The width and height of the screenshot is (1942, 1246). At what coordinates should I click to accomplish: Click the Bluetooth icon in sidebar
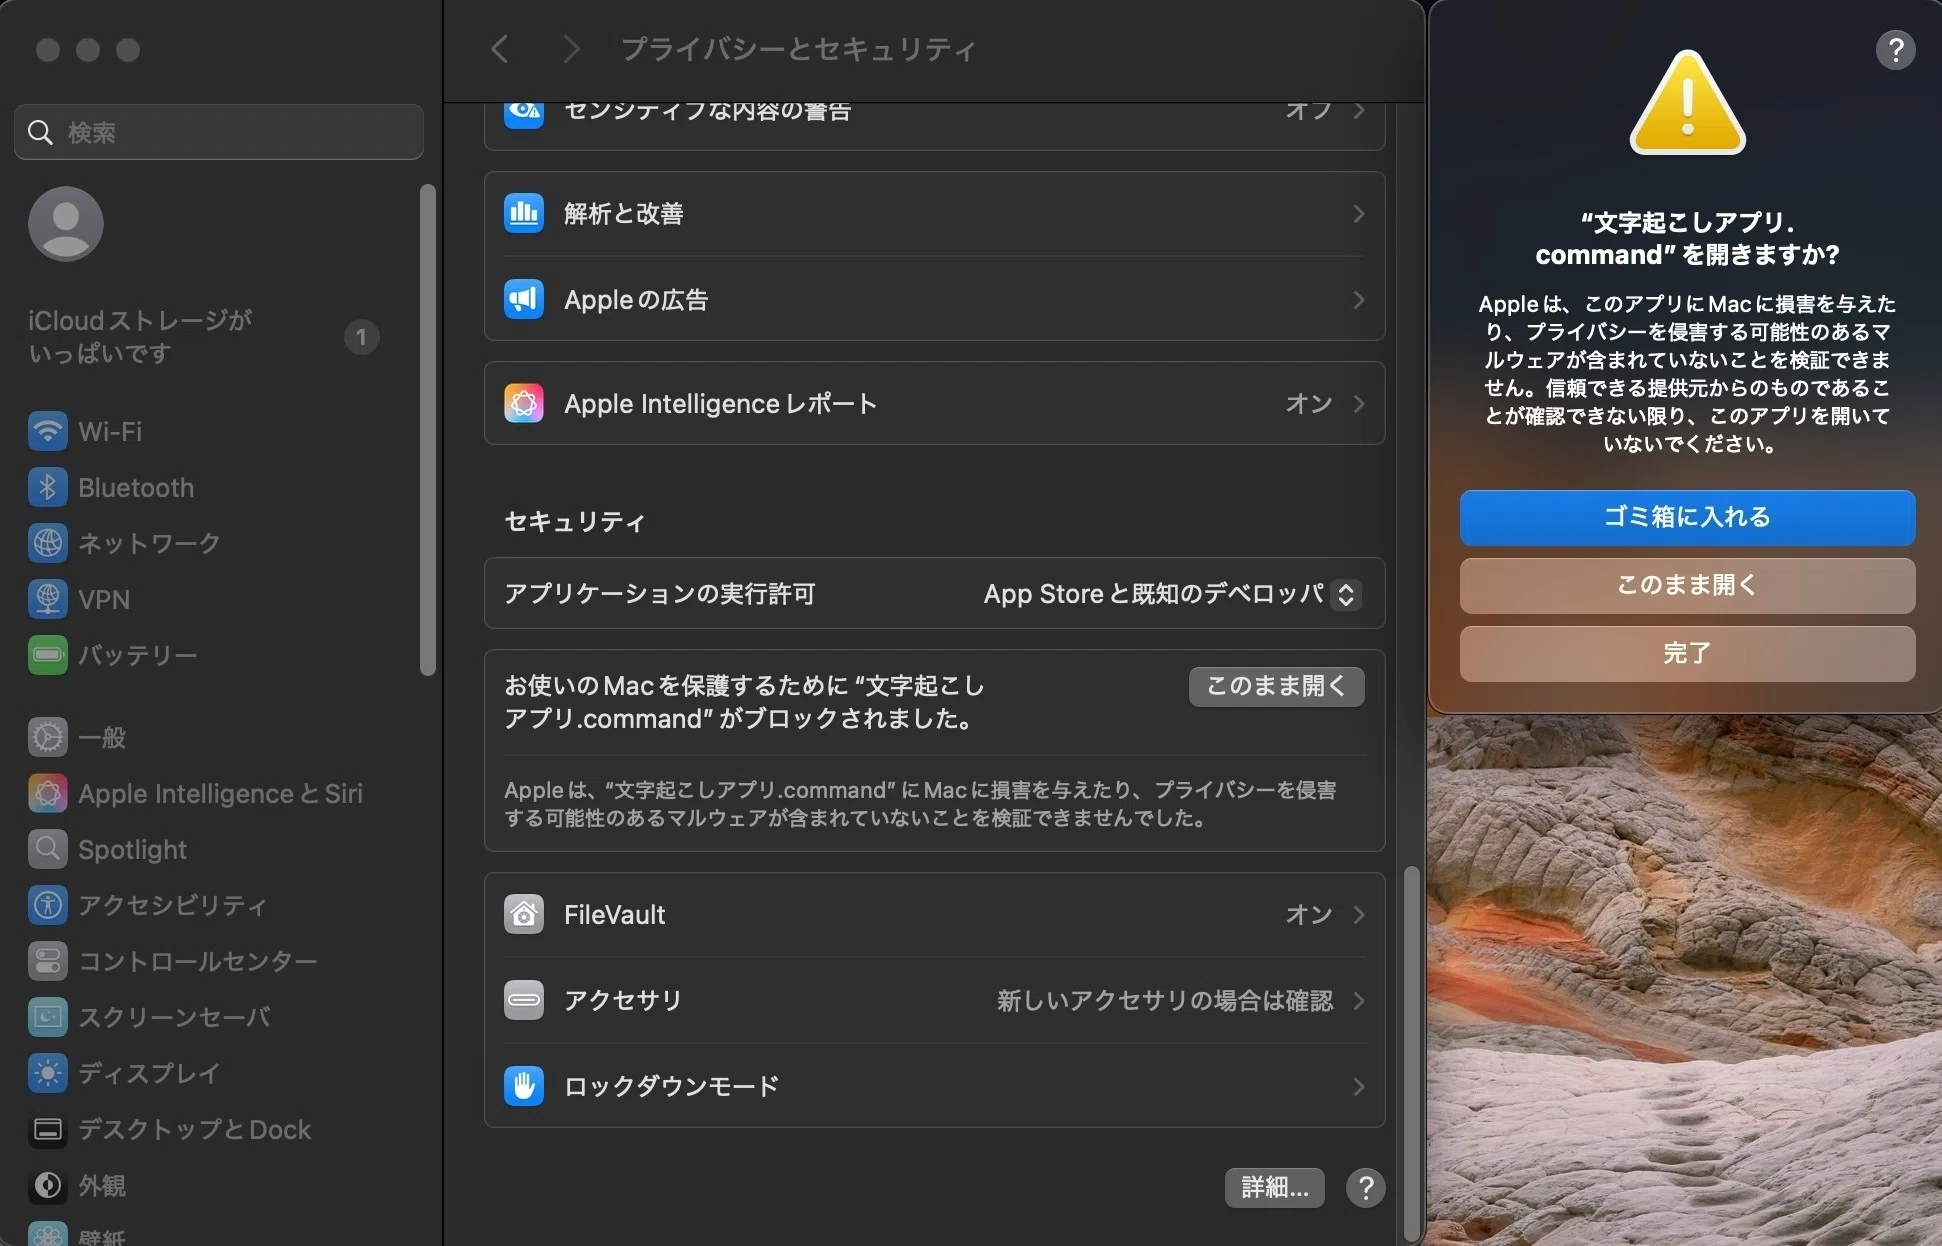point(47,487)
